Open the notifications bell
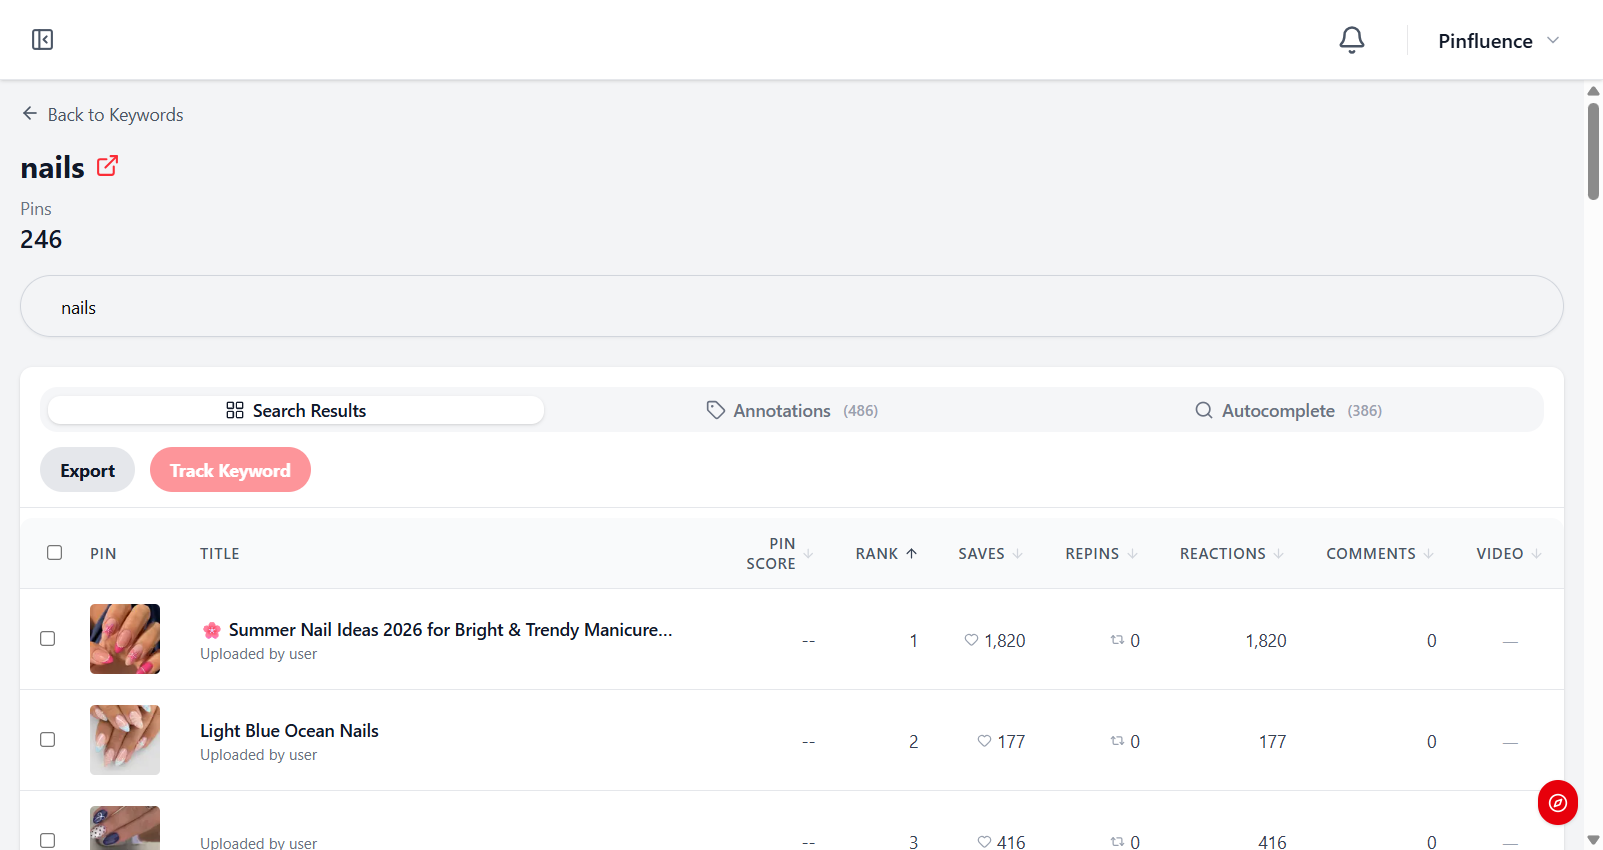This screenshot has height=850, width=1603. pyautogui.click(x=1352, y=40)
